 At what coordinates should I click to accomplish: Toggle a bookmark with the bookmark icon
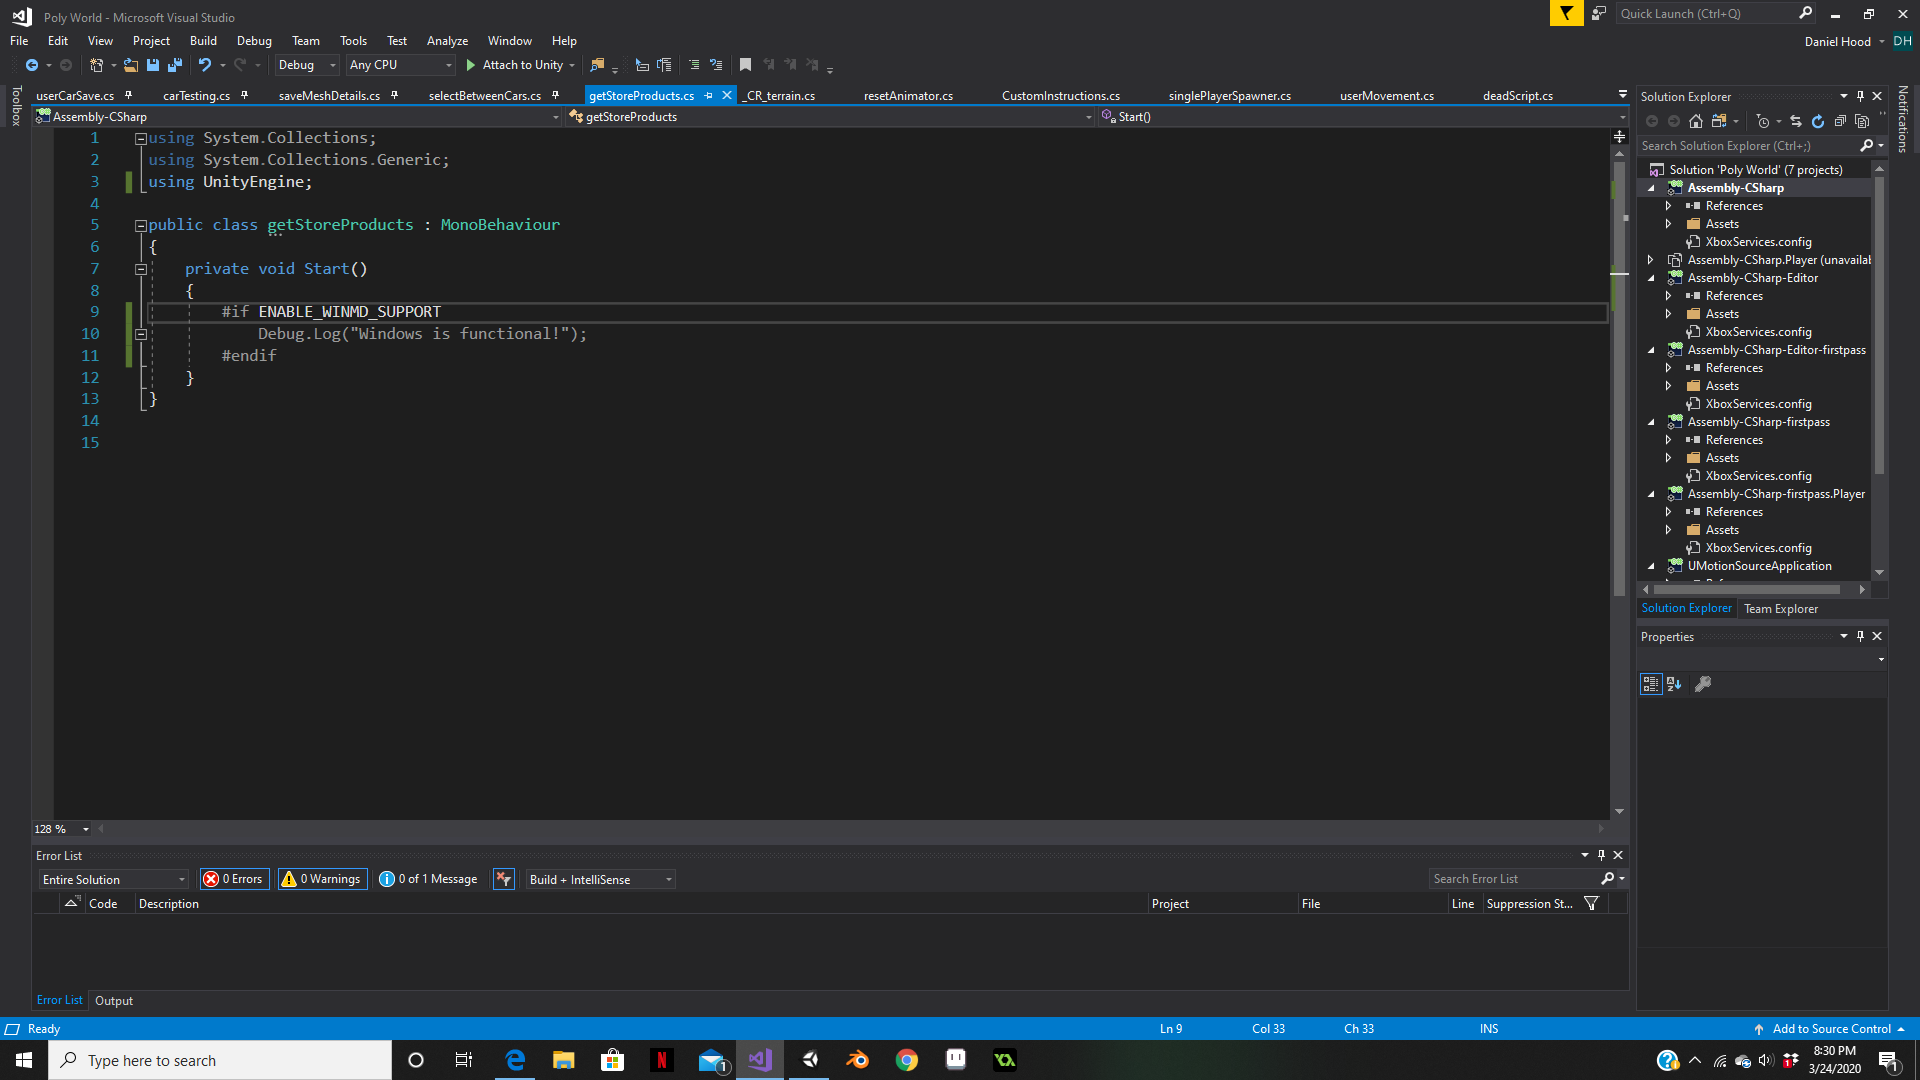pos(745,65)
